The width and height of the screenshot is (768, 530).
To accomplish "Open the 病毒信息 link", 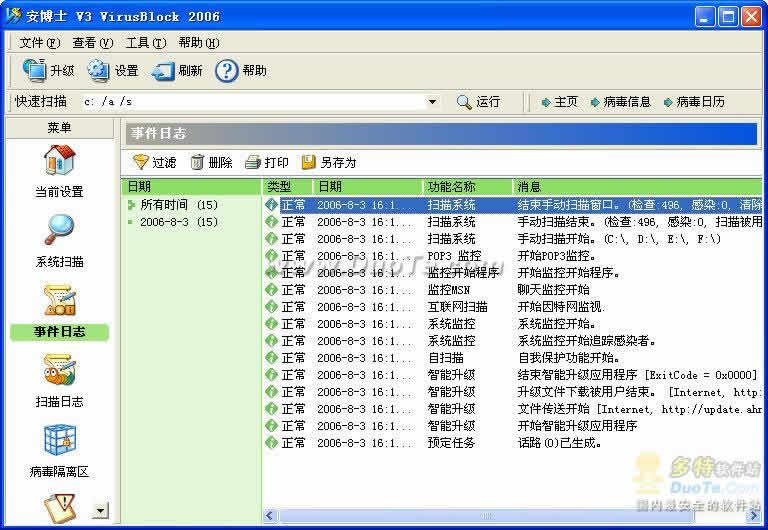I will [621, 102].
